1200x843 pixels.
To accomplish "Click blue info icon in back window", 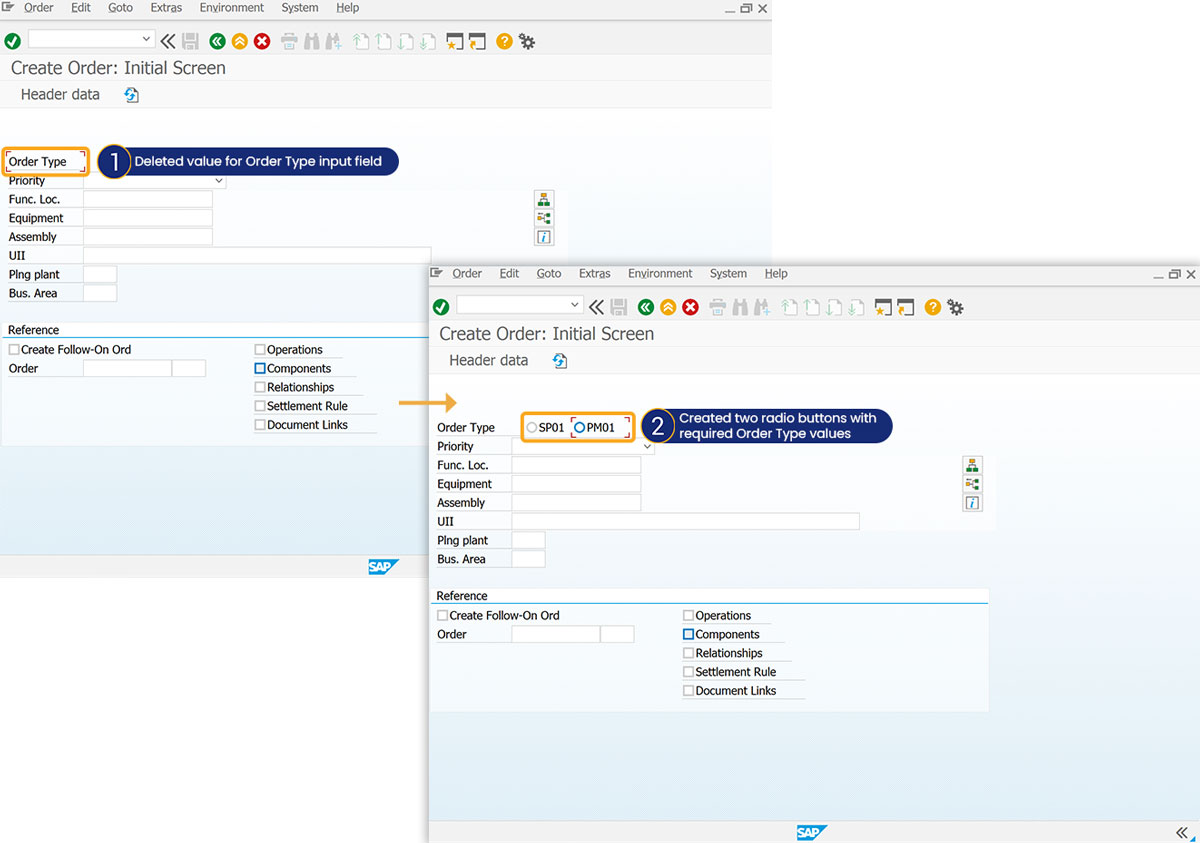I will click(x=544, y=237).
